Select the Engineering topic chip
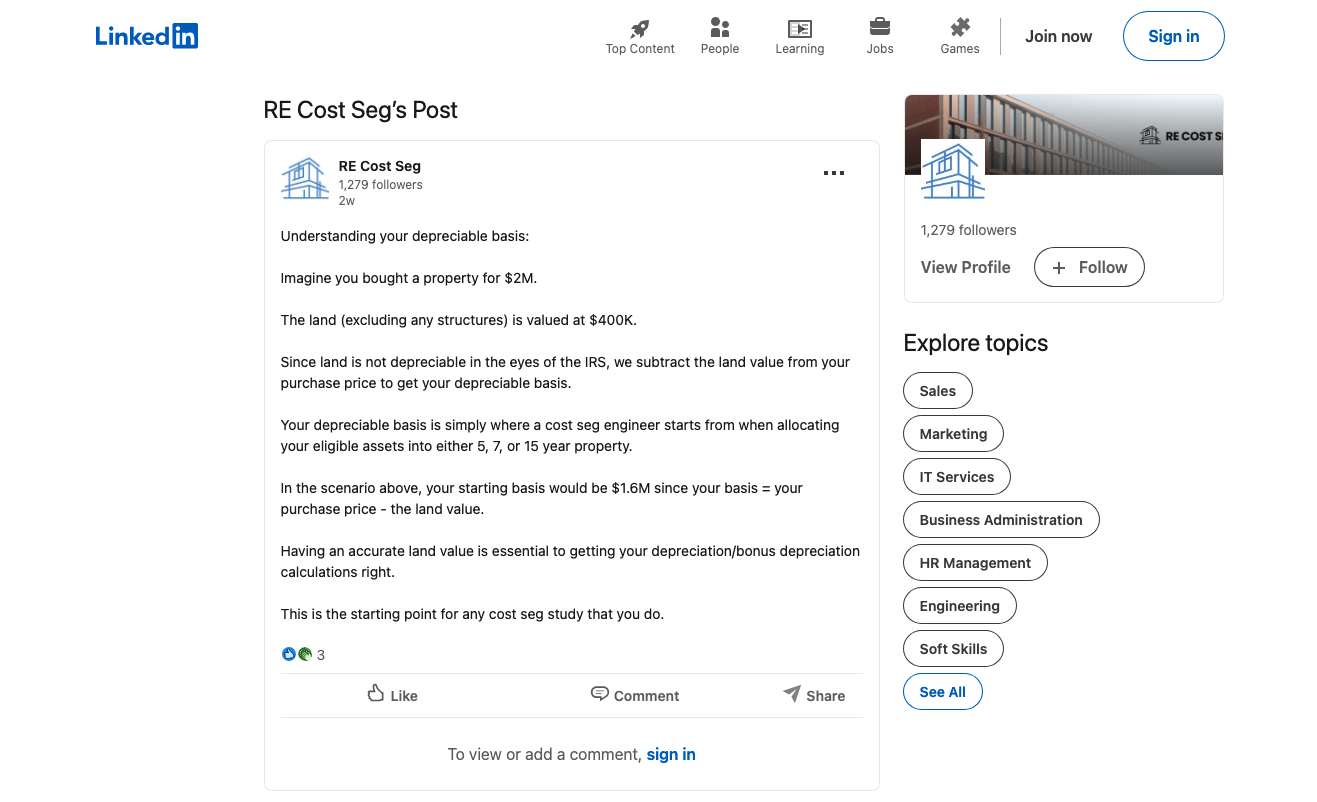1317x802 pixels. (x=959, y=606)
